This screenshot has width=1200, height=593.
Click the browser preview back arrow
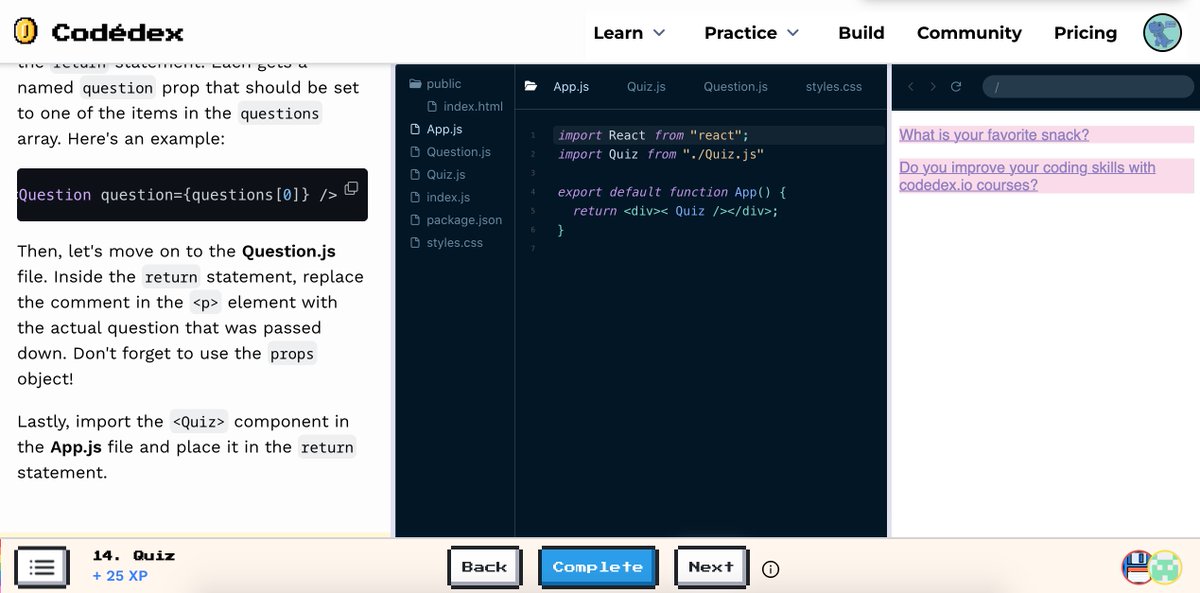[910, 87]
